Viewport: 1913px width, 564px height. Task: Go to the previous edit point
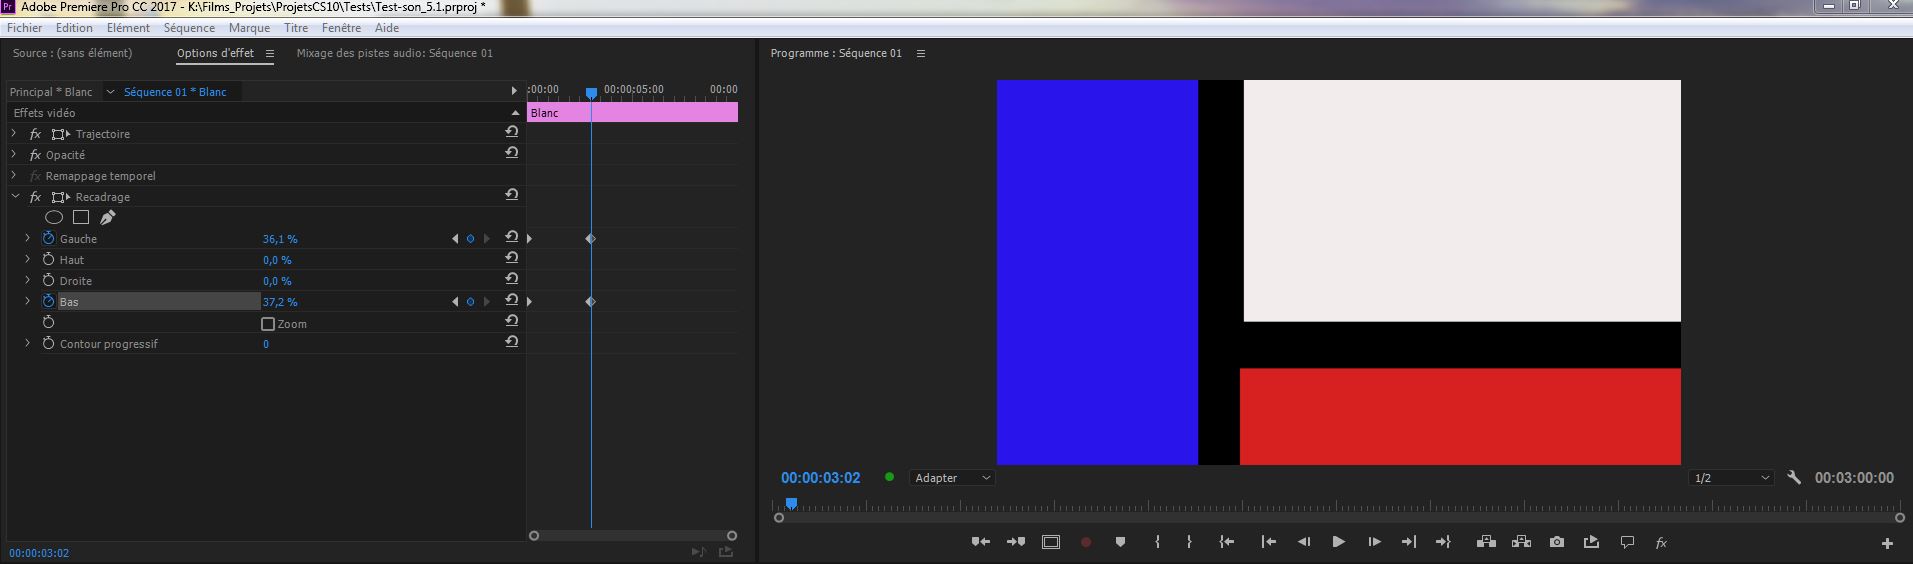pos(1268,542)
